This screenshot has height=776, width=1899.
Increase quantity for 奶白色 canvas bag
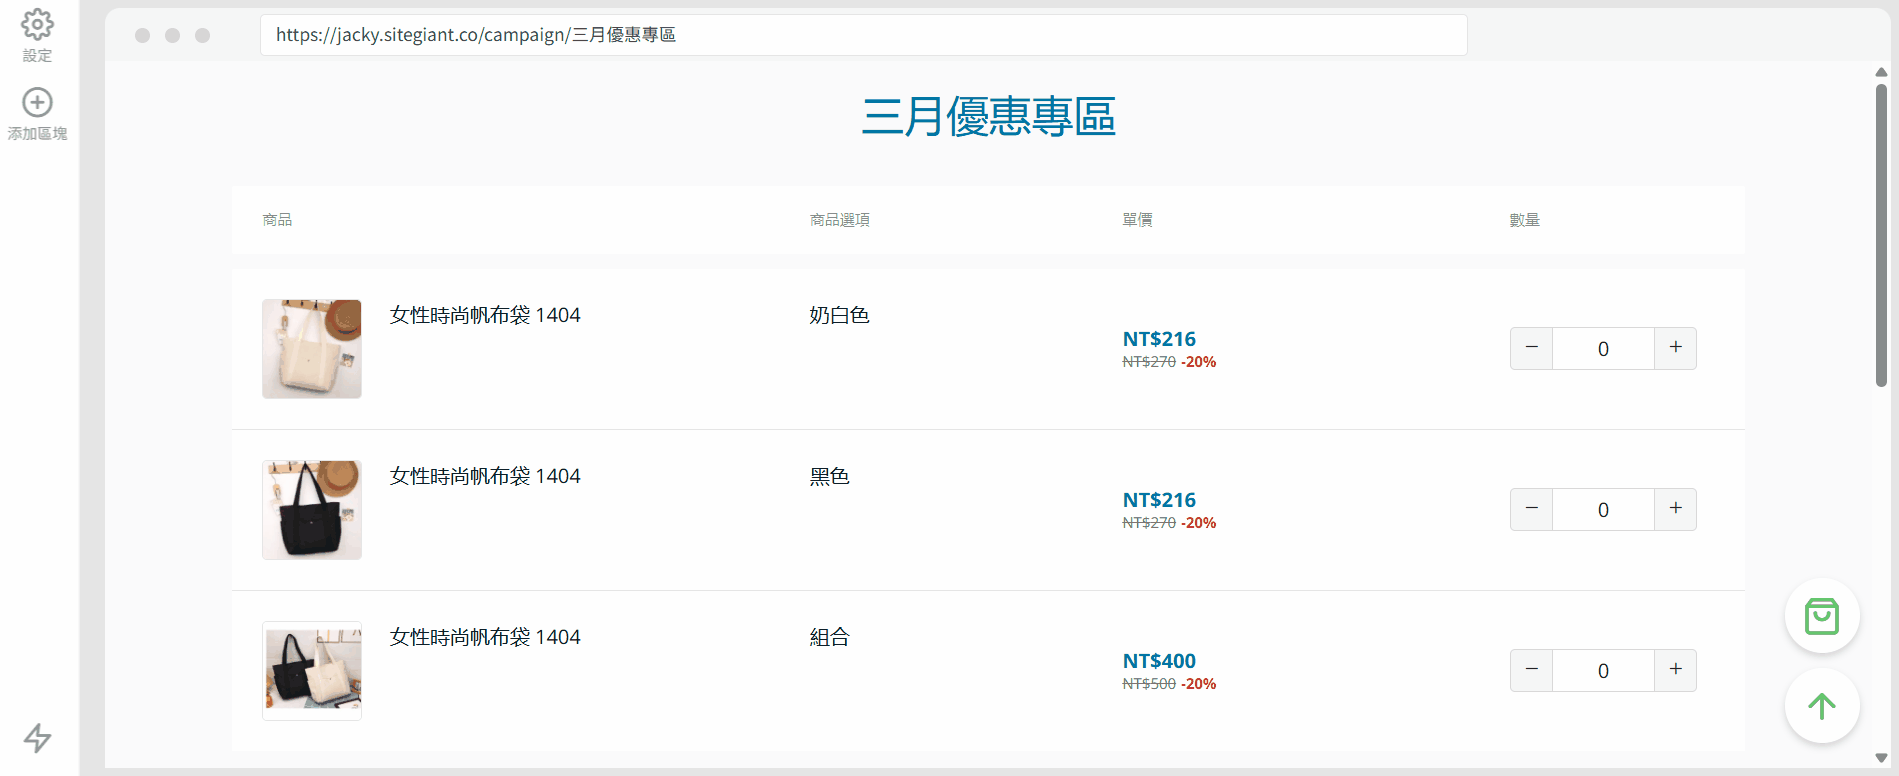tap(1675, 348)
